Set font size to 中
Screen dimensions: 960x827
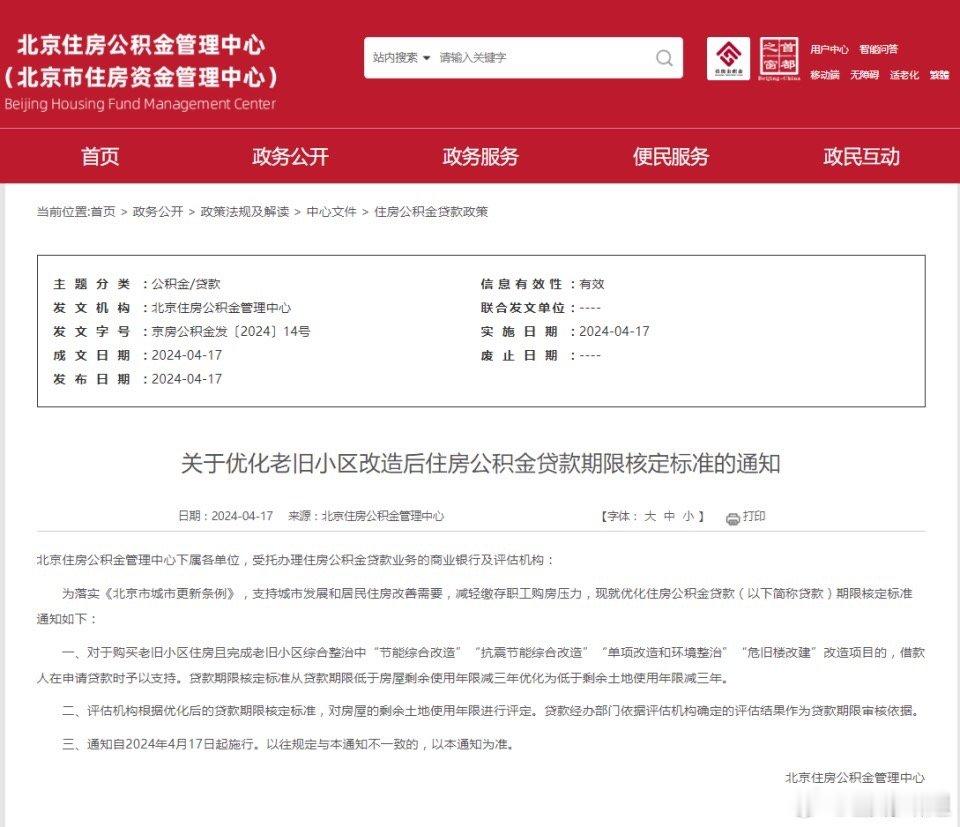(669, 516)
